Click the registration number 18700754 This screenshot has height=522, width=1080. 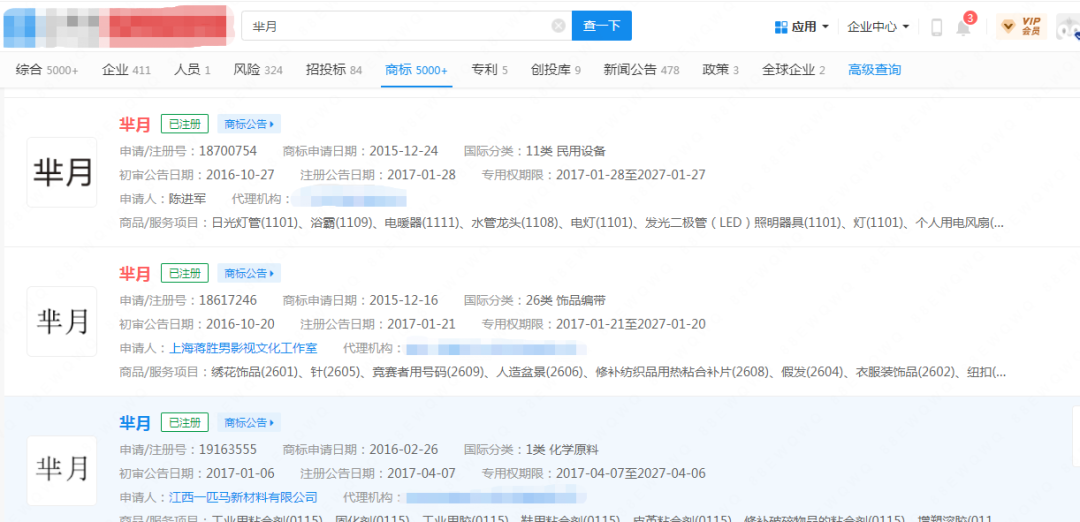(x=228, y=151)
